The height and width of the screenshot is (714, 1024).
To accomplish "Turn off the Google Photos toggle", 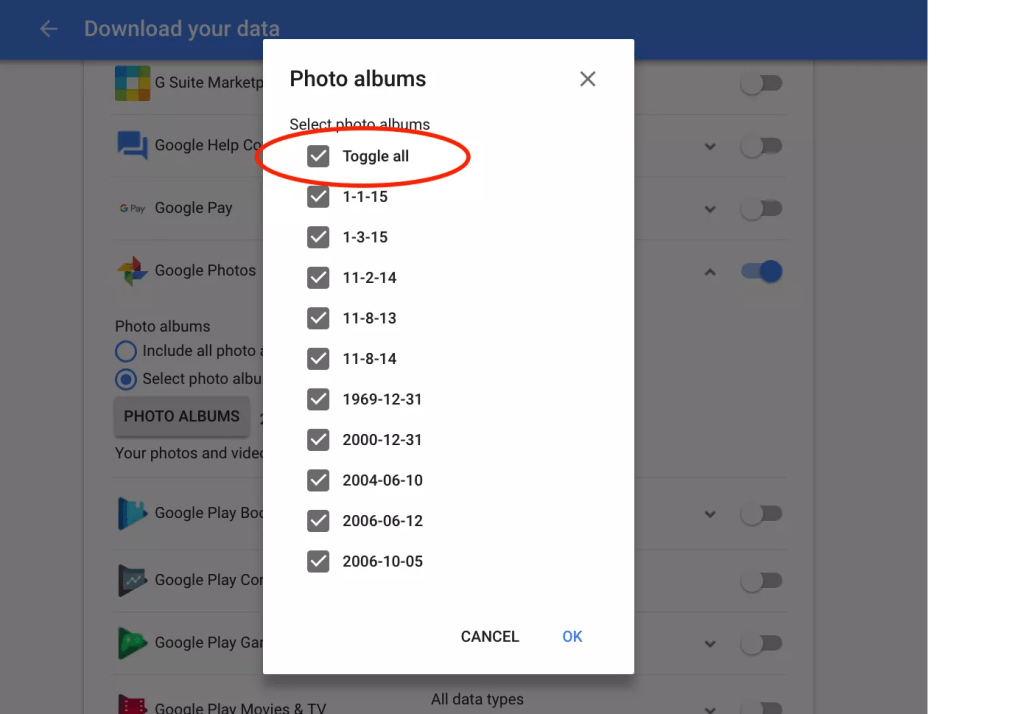I will 761,271.
